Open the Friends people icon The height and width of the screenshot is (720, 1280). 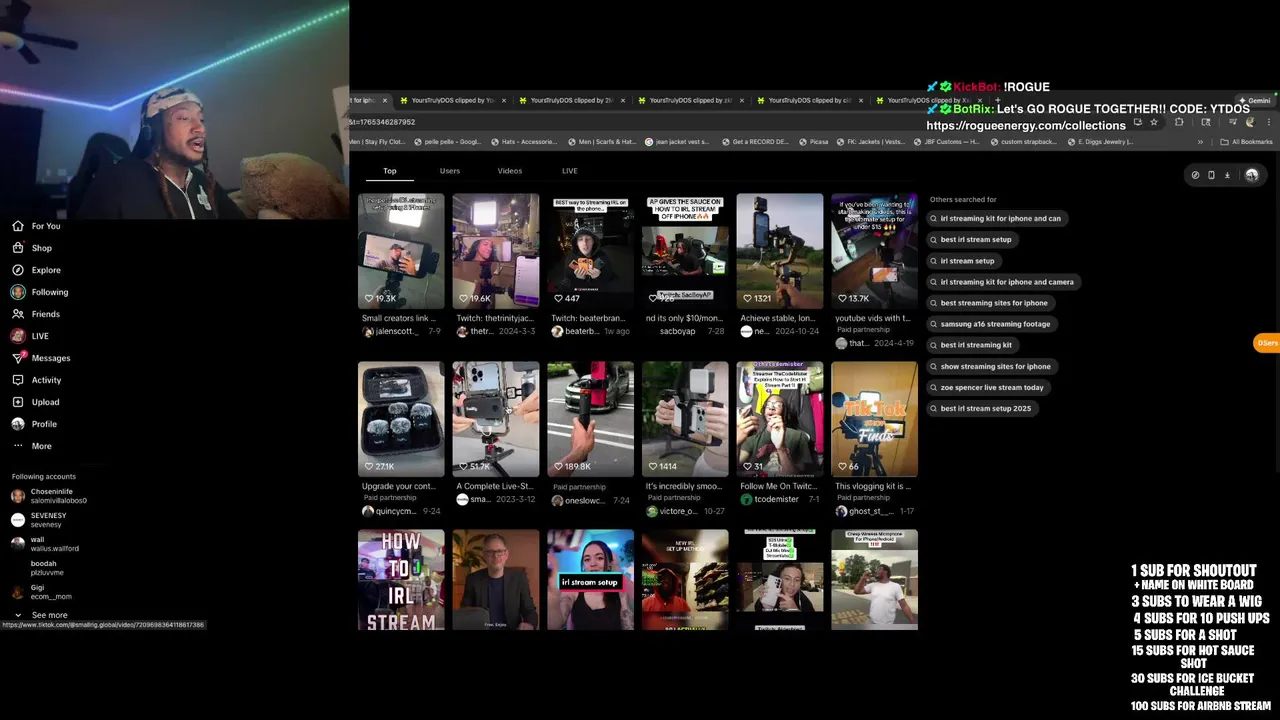(x=18, y=314)
